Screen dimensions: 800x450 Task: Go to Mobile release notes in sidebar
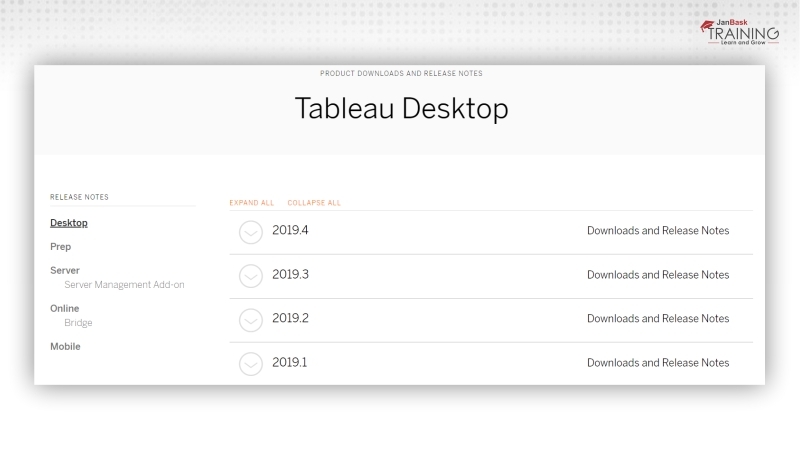point(65,347)
